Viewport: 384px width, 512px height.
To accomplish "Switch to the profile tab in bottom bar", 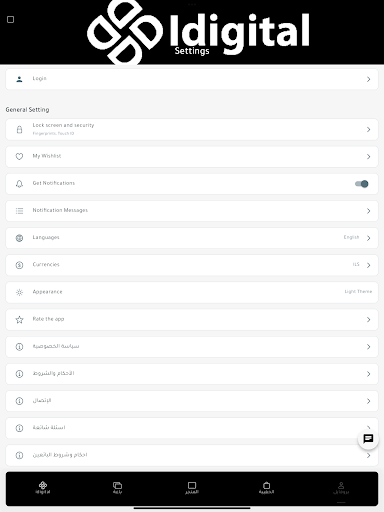I will tap(341, 487).
